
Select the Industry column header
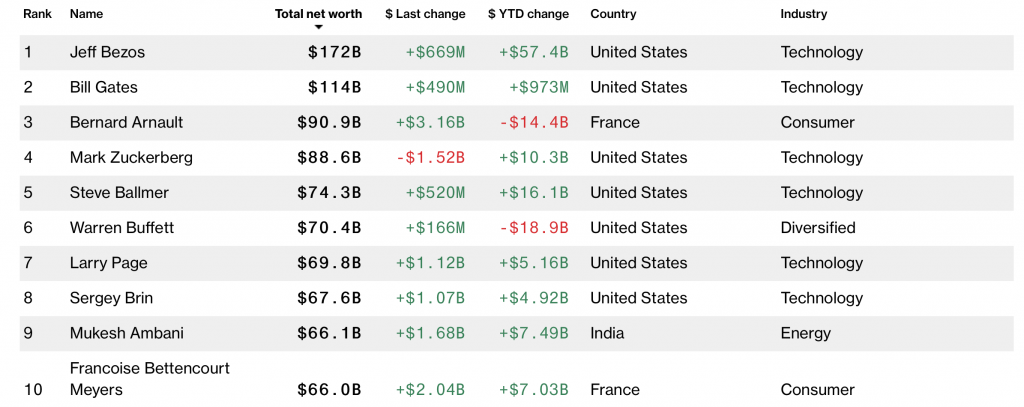[804, 14]
